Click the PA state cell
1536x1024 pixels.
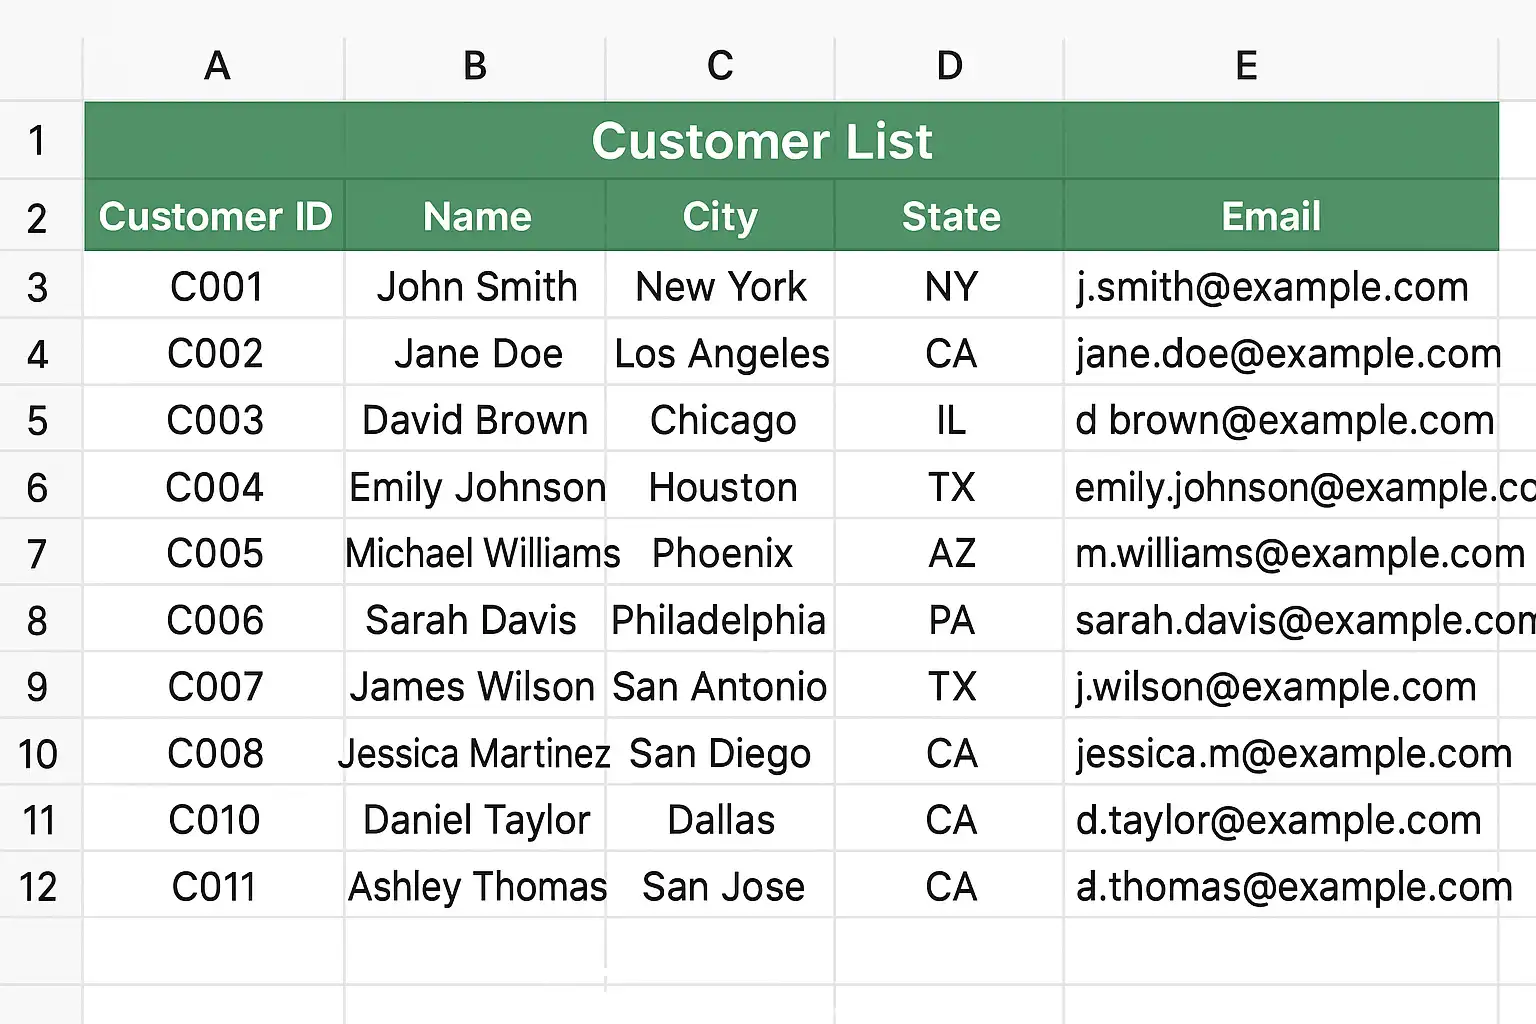(x=951, y=621)
